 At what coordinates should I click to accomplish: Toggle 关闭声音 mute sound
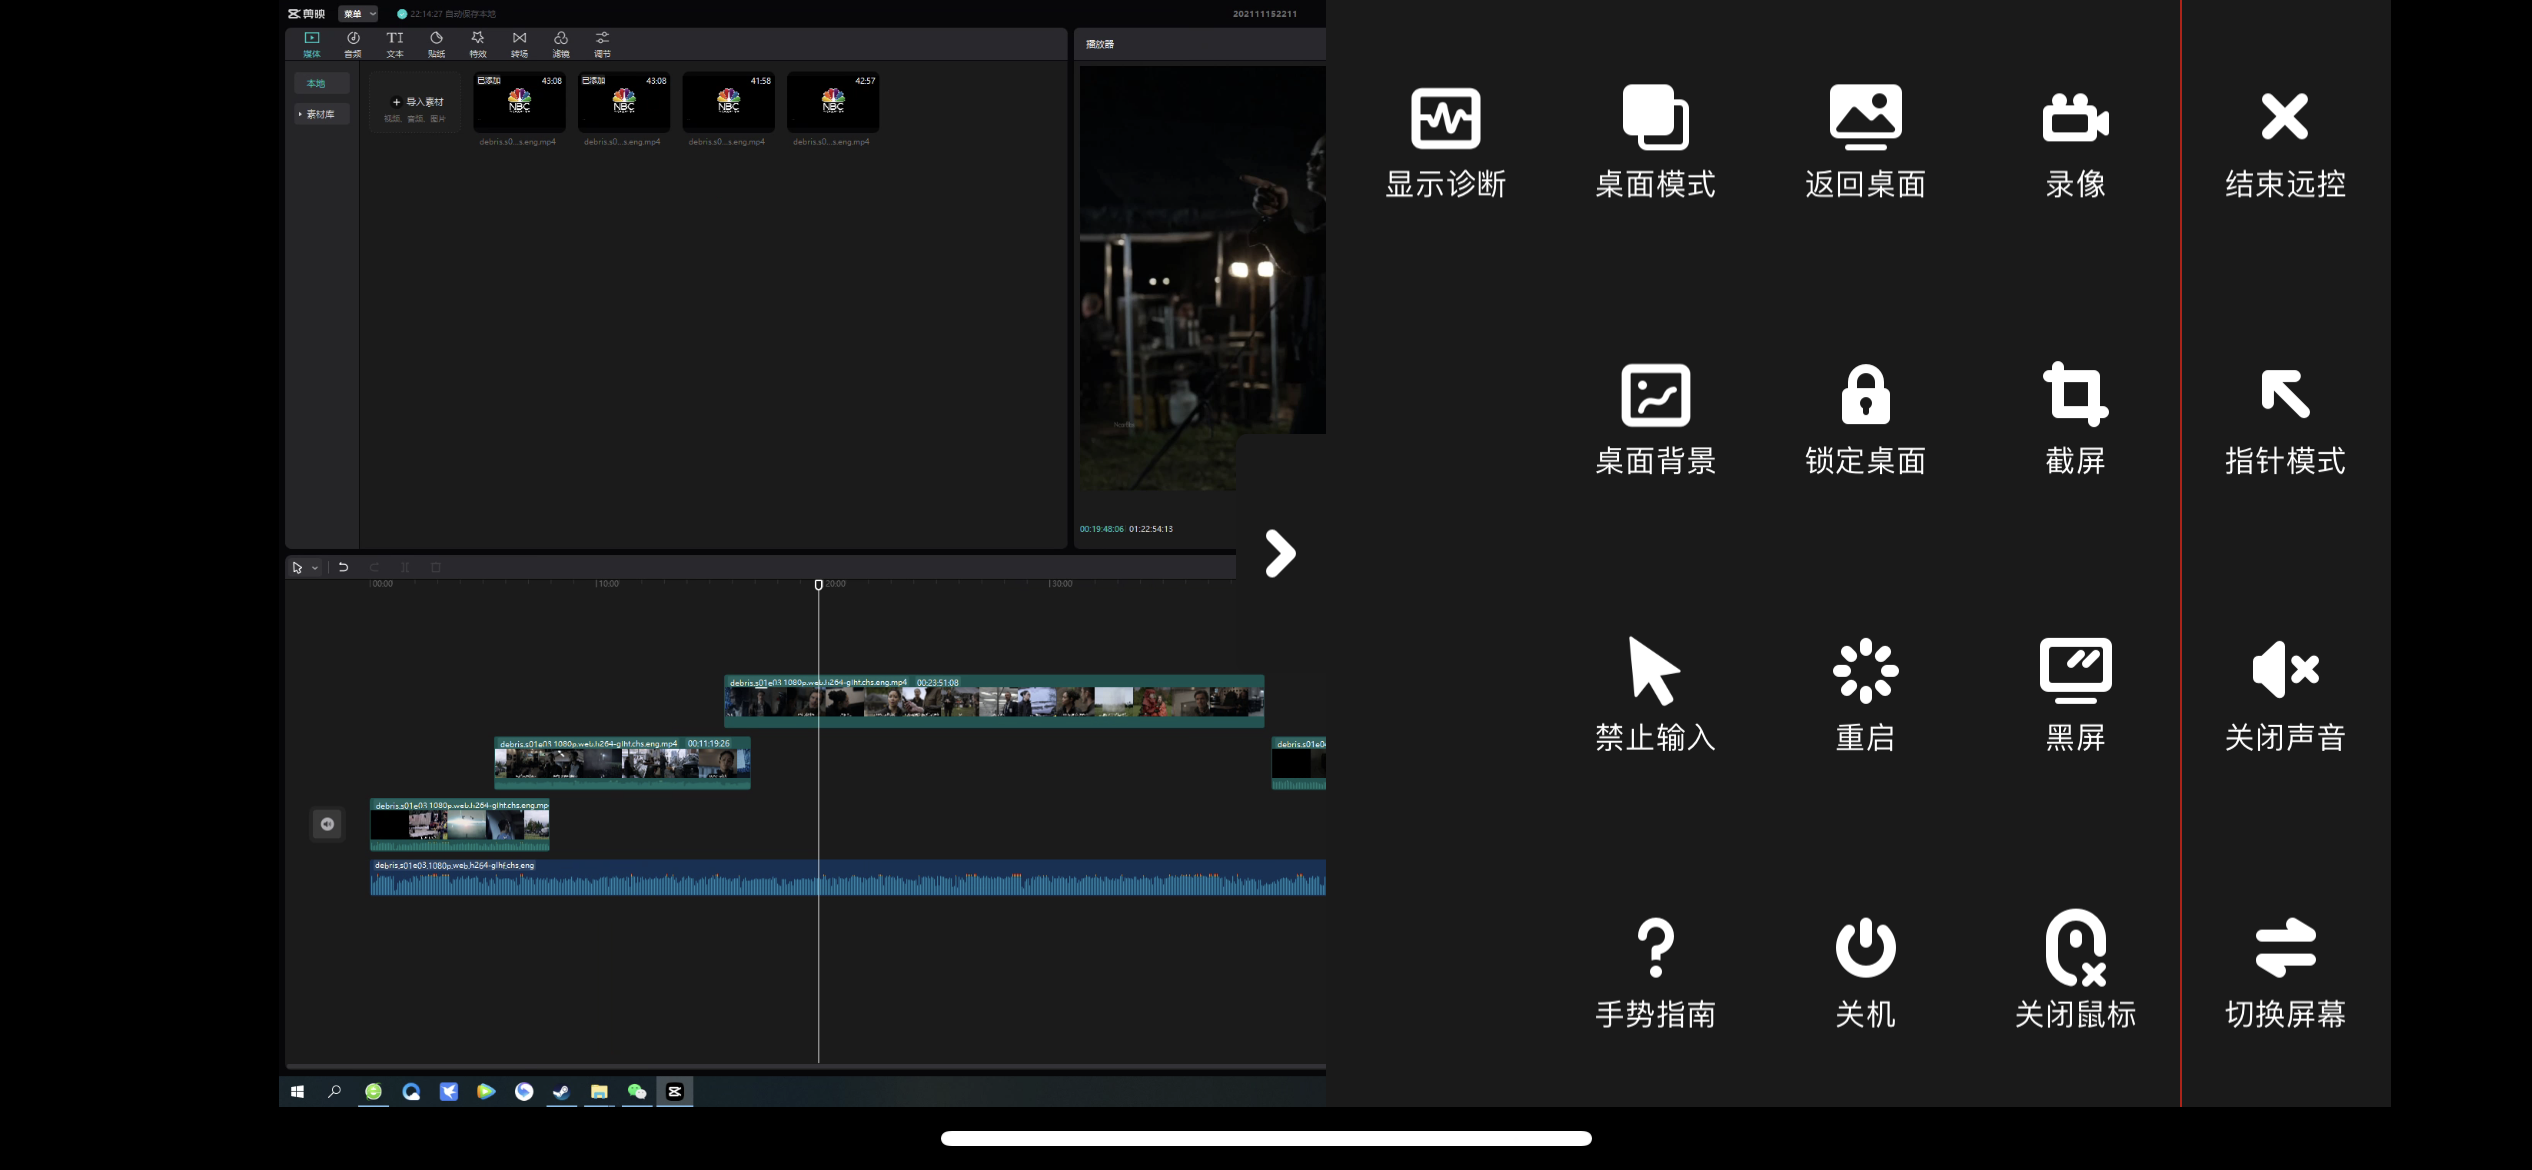tap(2285, 671)
